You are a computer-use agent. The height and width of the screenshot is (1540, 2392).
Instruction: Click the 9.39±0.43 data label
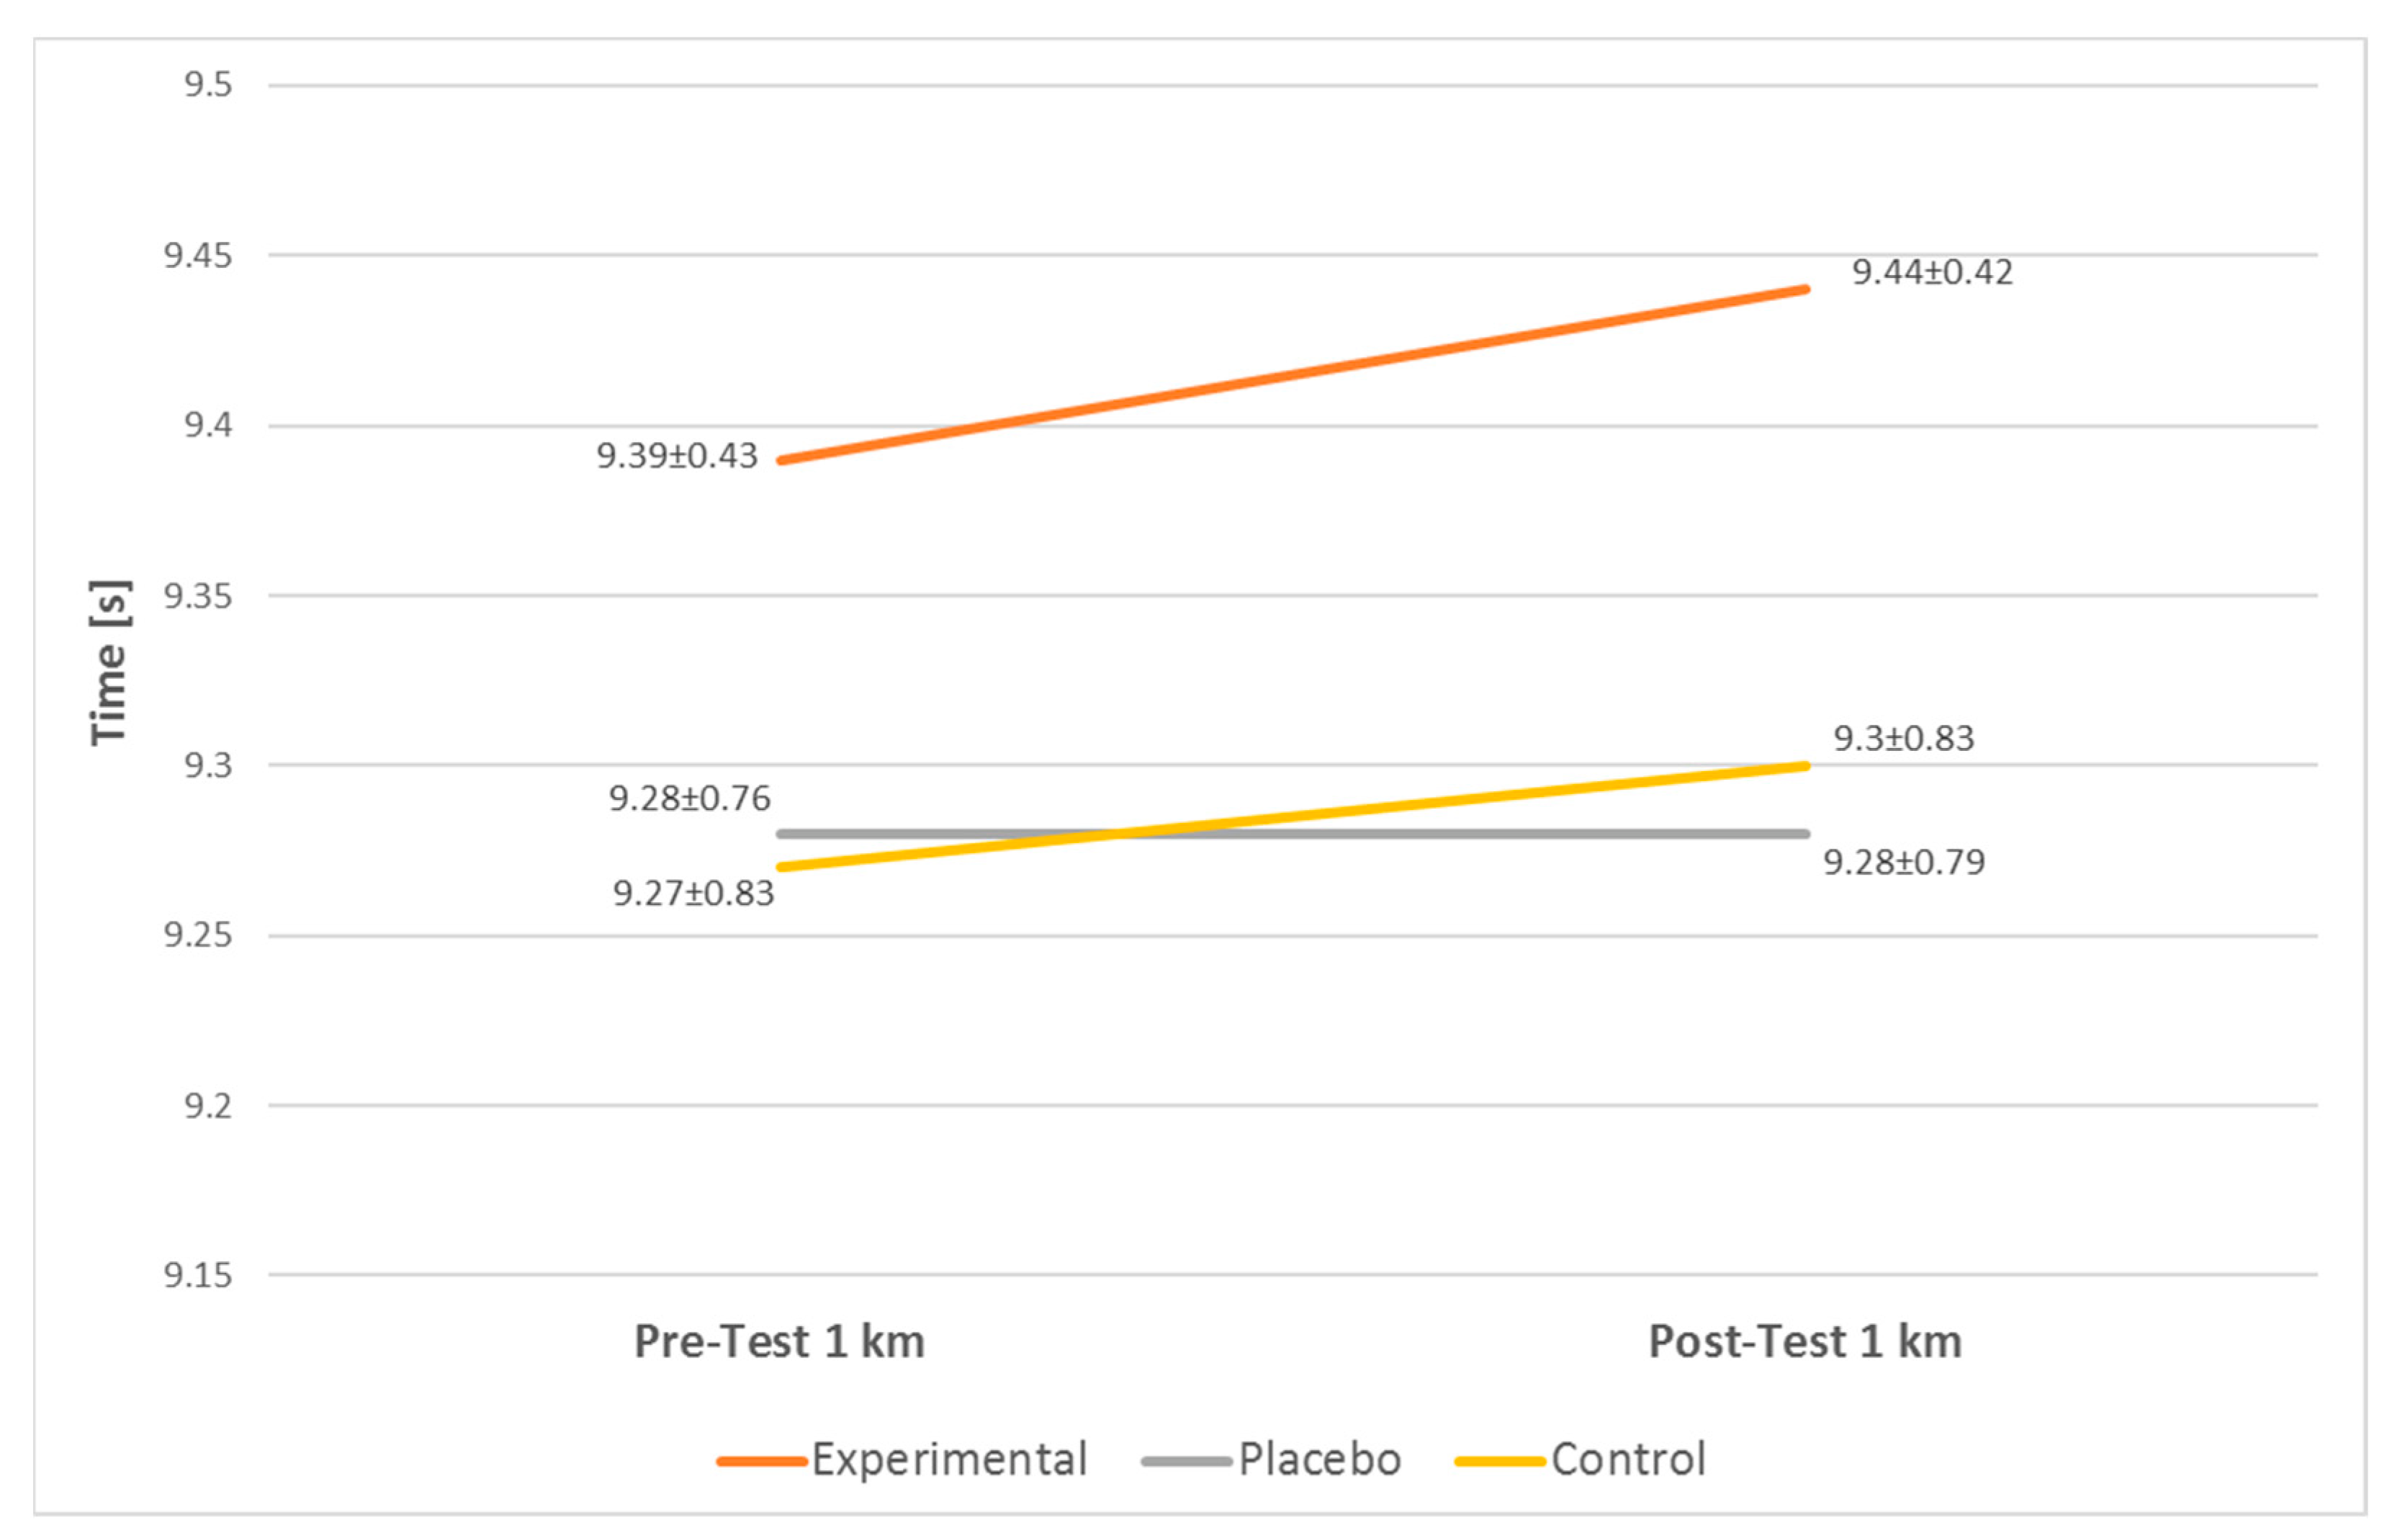[x=677, y=456]
